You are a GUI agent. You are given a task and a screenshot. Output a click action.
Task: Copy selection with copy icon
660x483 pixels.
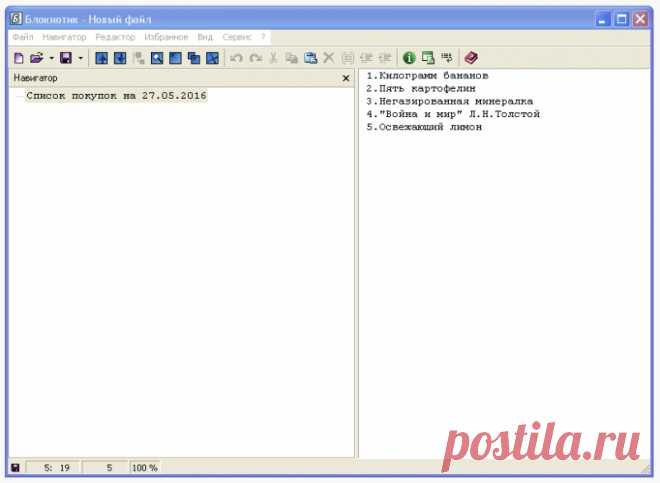[x=291, y=58]
